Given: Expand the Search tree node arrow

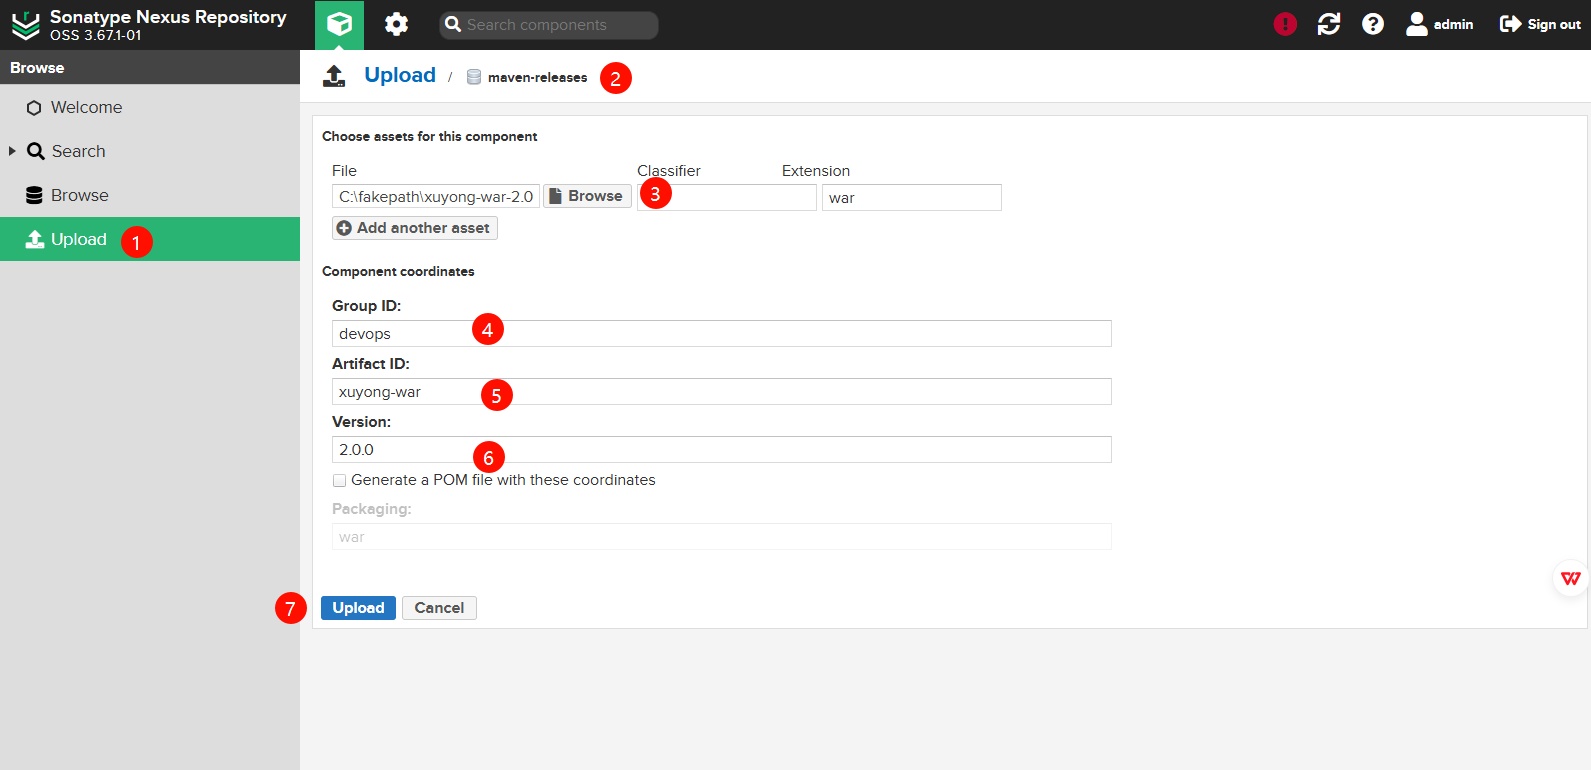Looking at the screenshot, I should pyautogui.click(x=12, y=151).
